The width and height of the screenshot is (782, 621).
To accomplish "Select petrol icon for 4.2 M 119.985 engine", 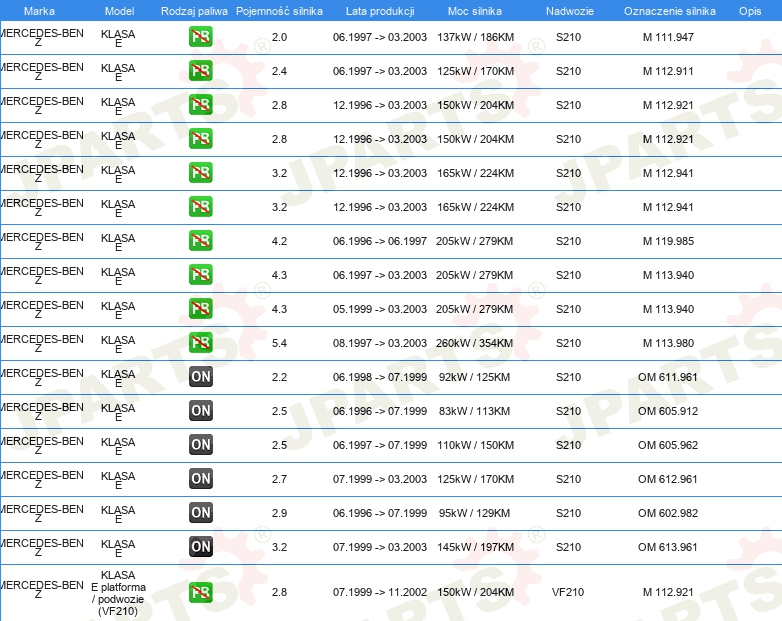I will point(200,241).
